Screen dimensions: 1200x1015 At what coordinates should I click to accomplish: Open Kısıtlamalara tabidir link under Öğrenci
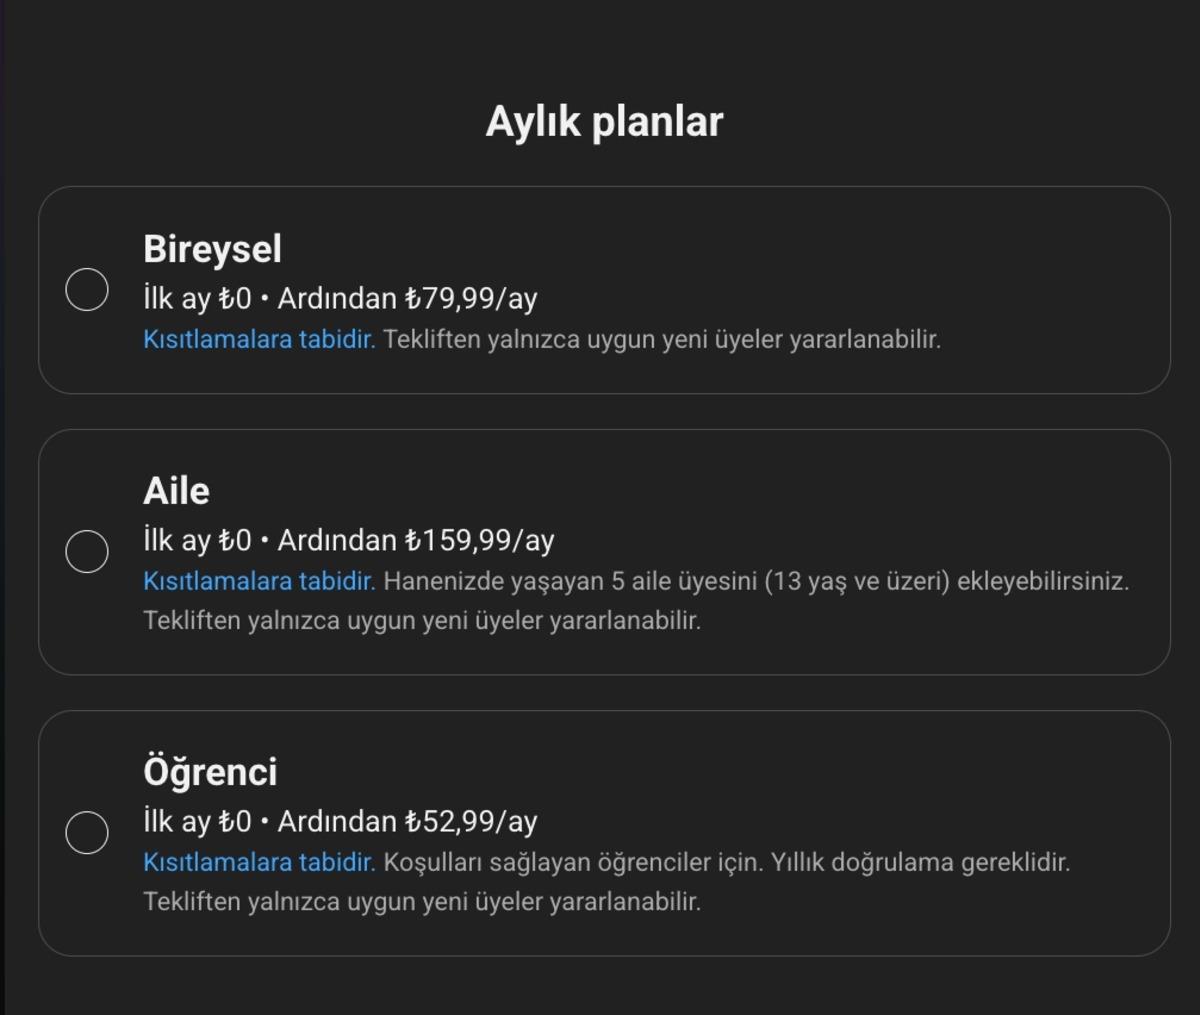[259, 863]
